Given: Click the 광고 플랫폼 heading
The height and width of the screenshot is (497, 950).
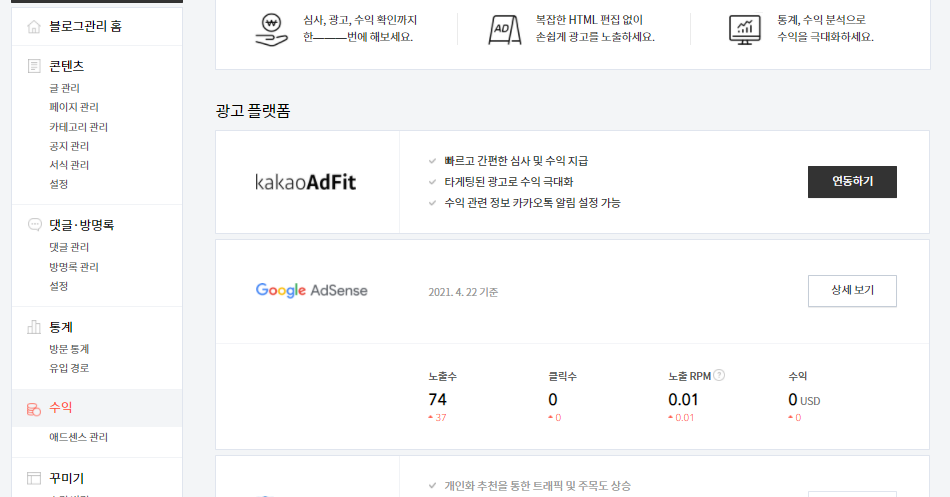Looking at the screenshot, I should [x=253, y=111].
